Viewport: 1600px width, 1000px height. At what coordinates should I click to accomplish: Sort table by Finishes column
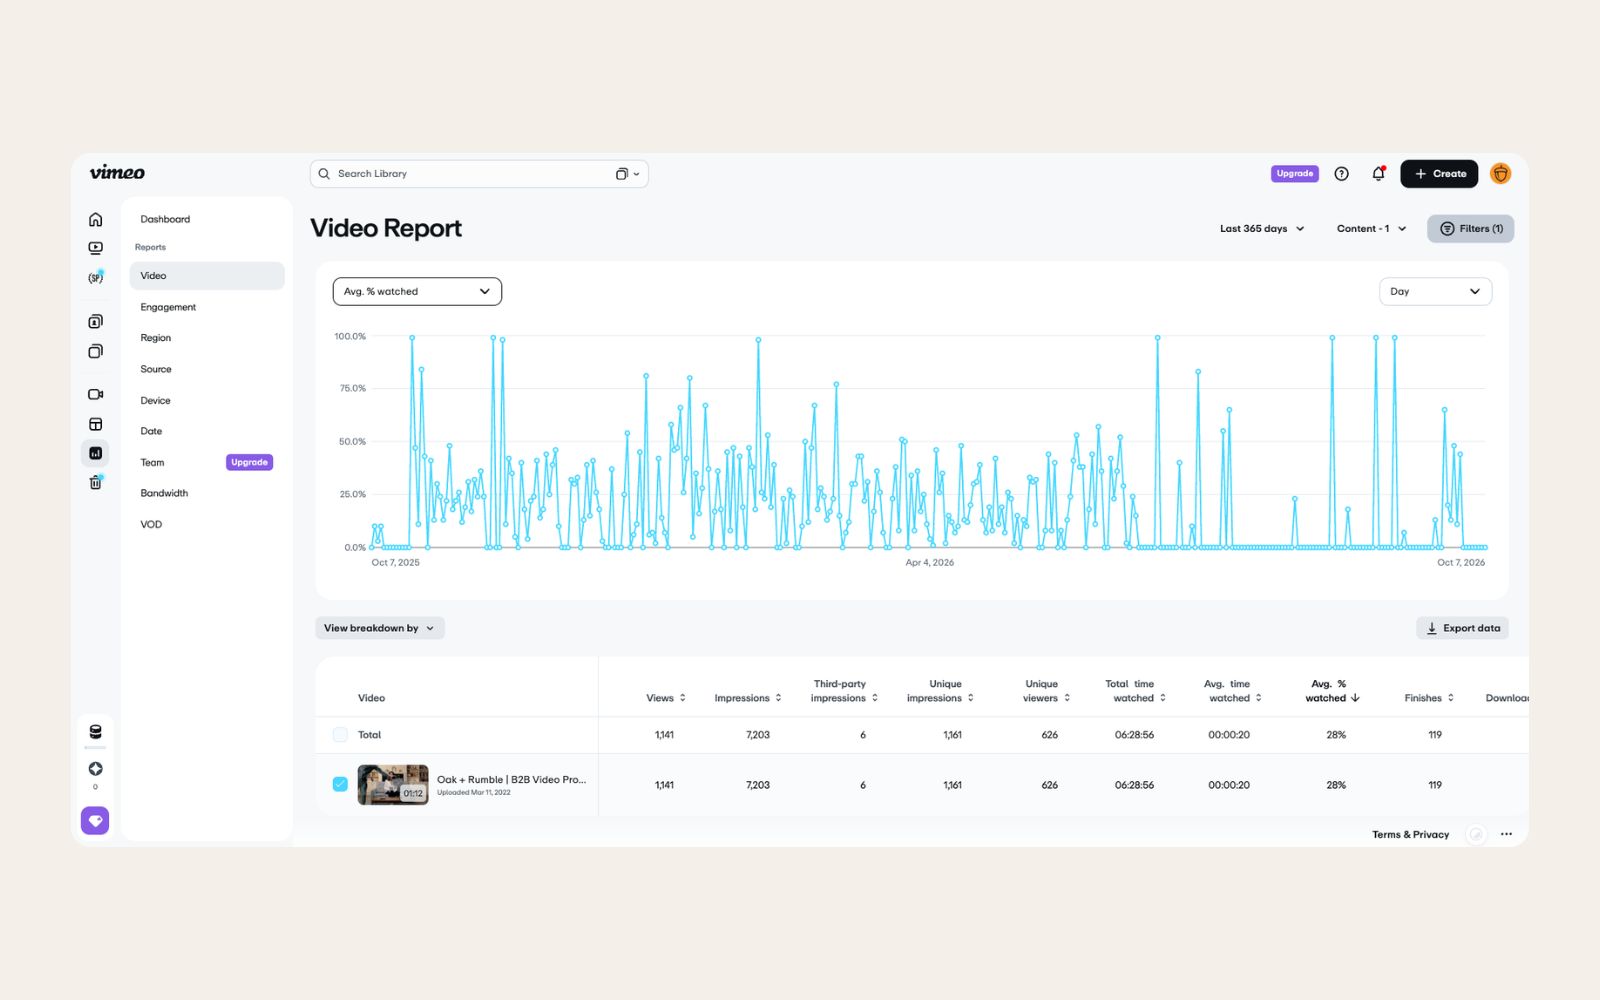pos(1429,698)
